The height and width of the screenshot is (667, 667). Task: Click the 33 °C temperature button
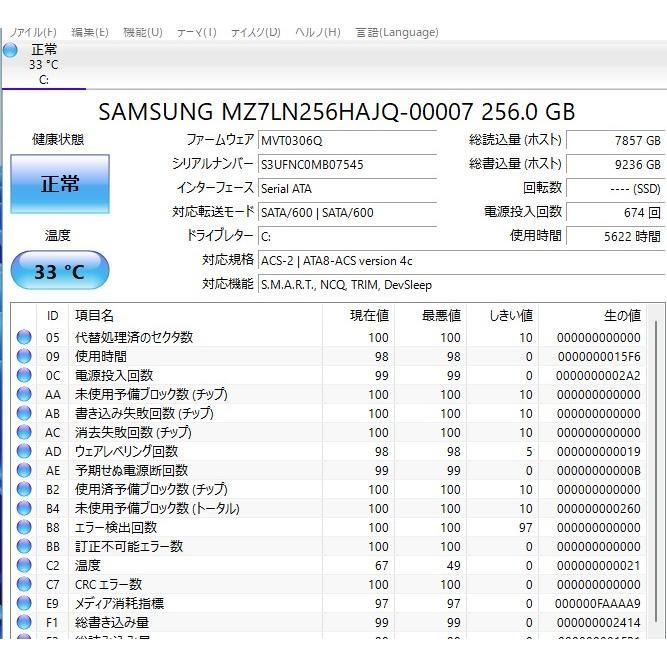(60, 271)
